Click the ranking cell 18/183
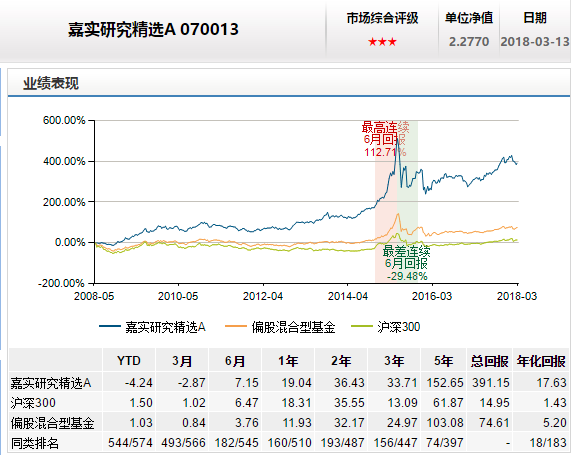This screenshot has width=571, height=455. coord(548,443)
